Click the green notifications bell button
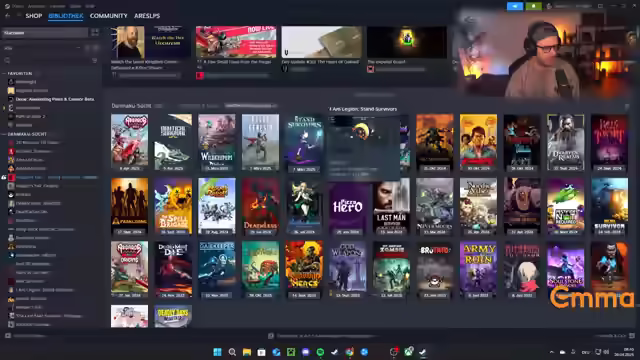Image resolution: width=640 pixels, height=360 pixels. 533,6
